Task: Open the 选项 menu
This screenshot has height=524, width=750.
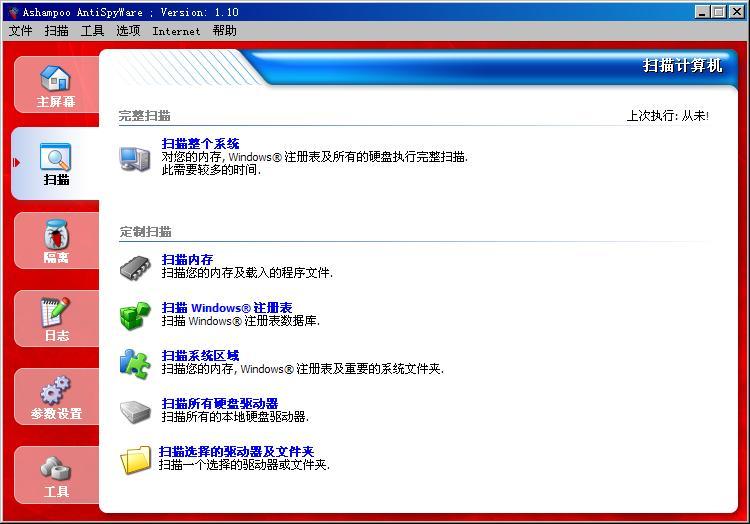Action: 128,31
